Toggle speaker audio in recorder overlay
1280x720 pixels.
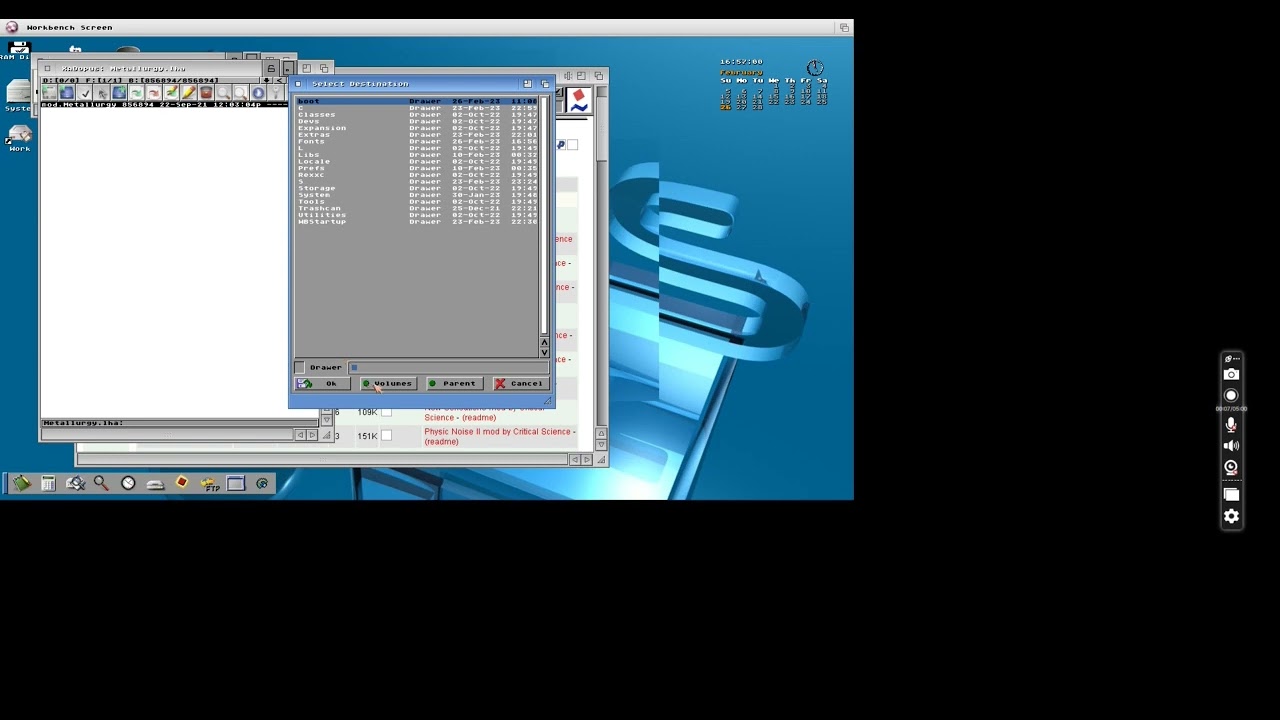coord(1232,446)
